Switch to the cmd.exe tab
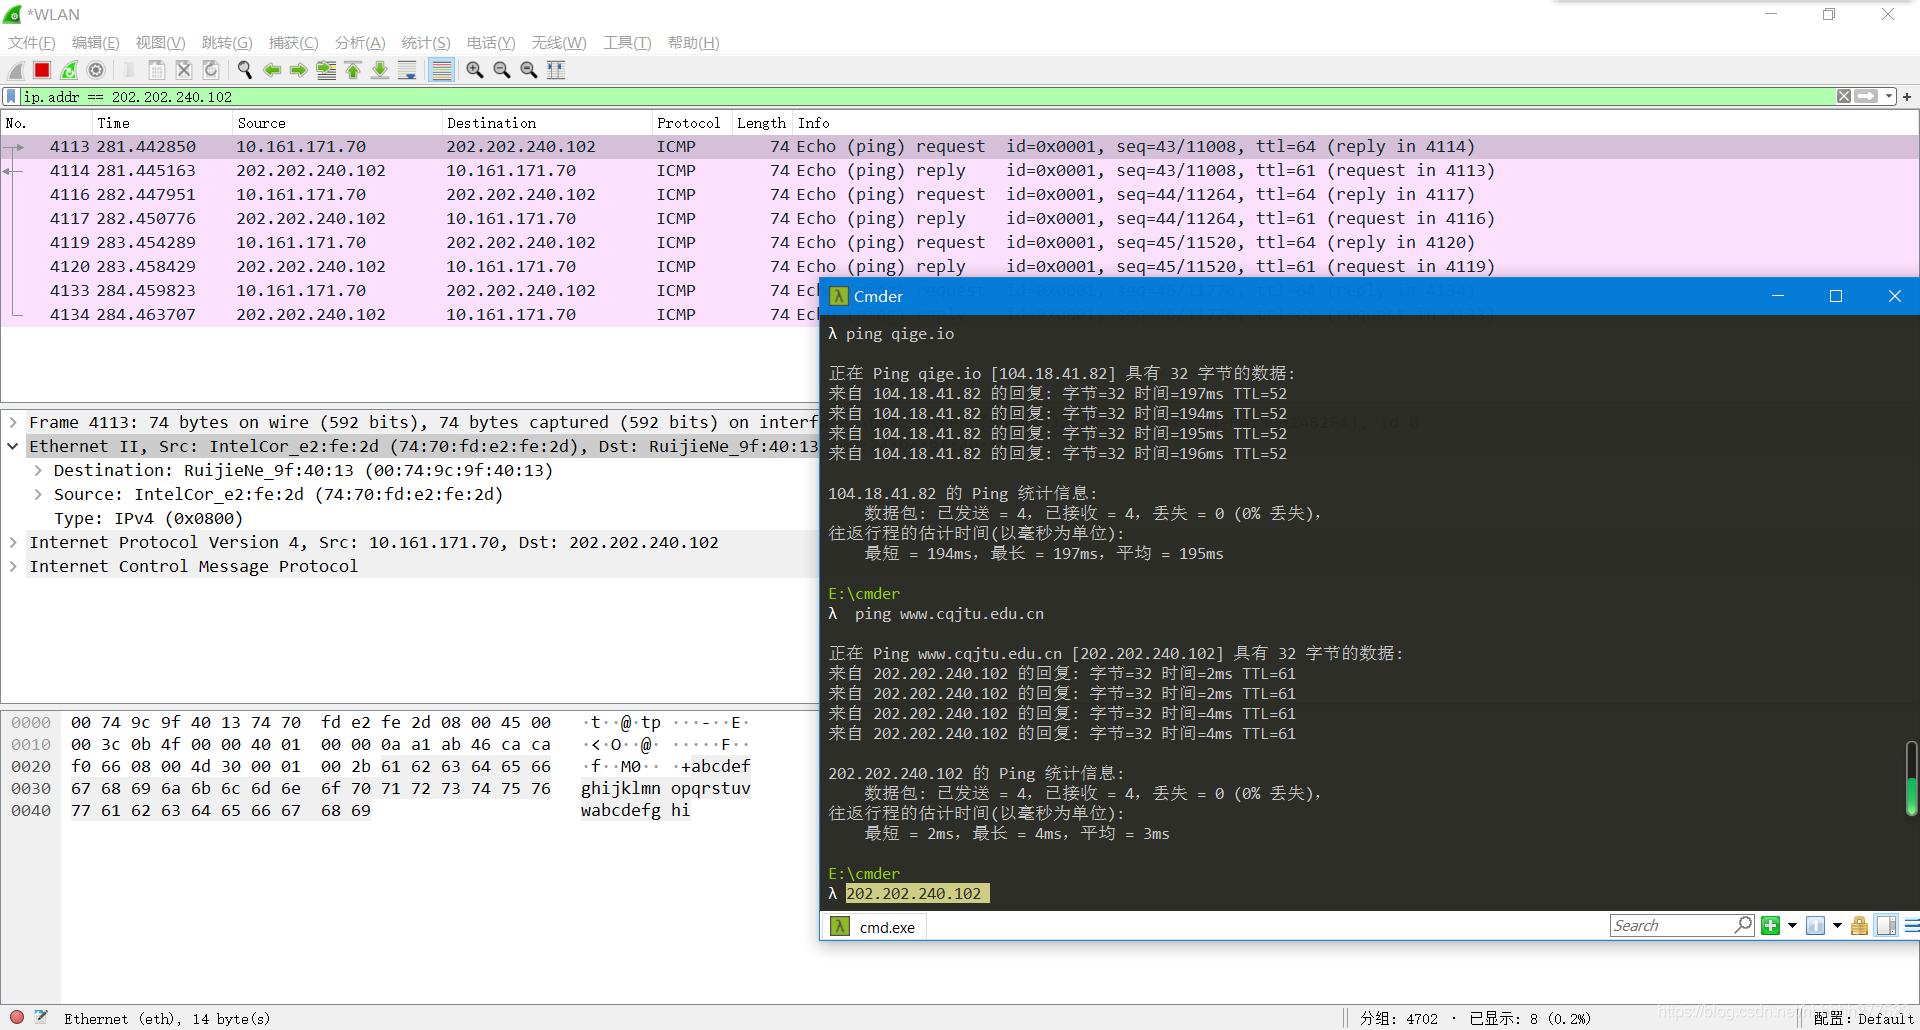Image resolution: width=1920 pixels, height=1030 pixels. 874,927
